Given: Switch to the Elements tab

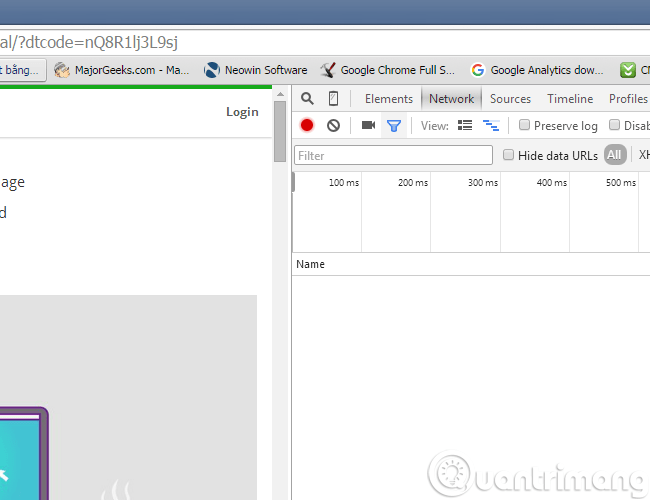Looking at the screenshot, I should pyautogui.click(x=389, y=99).
